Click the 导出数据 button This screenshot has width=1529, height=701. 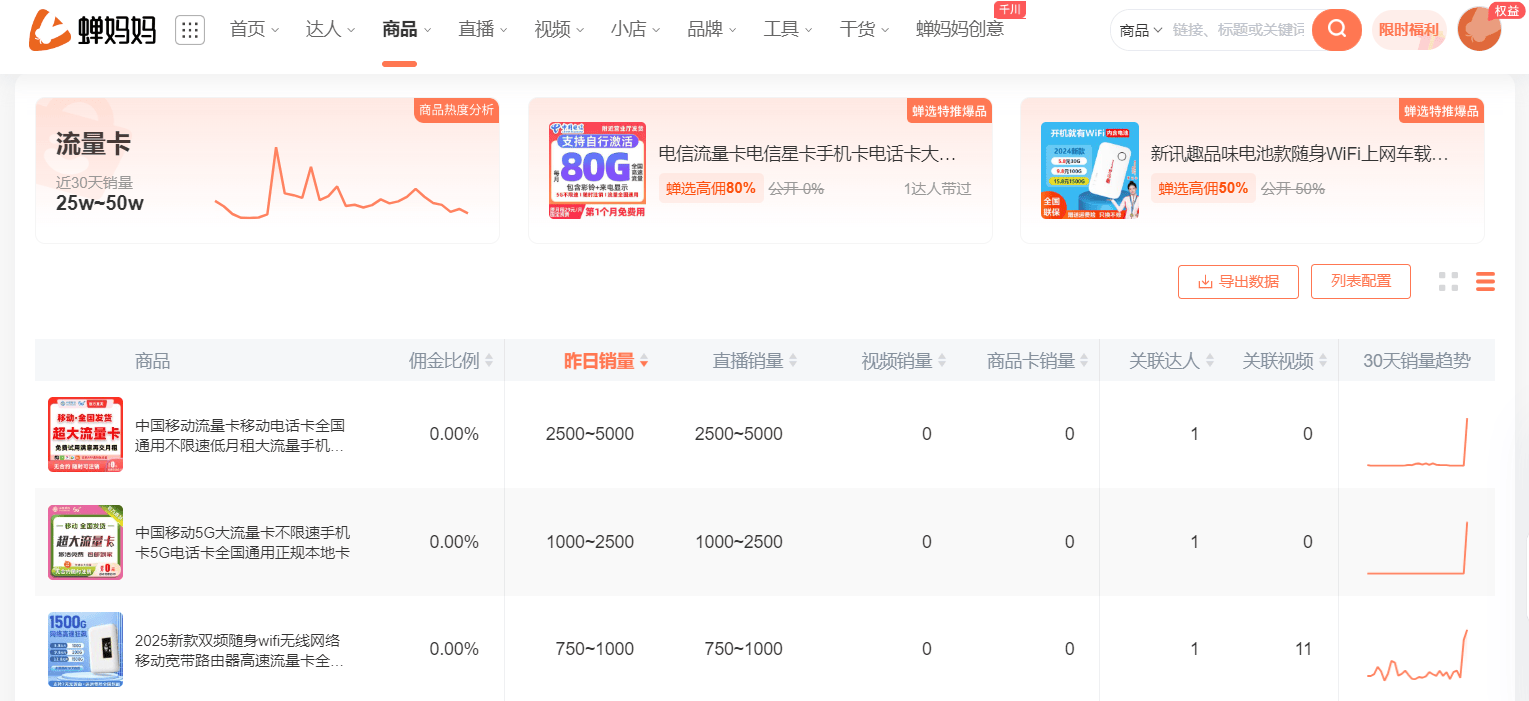[x=1238, y=282]
